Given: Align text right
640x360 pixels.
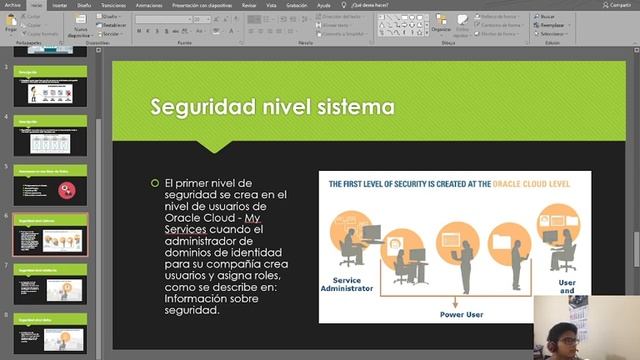Looking at the screenshot, I should [x=270, y=31].
